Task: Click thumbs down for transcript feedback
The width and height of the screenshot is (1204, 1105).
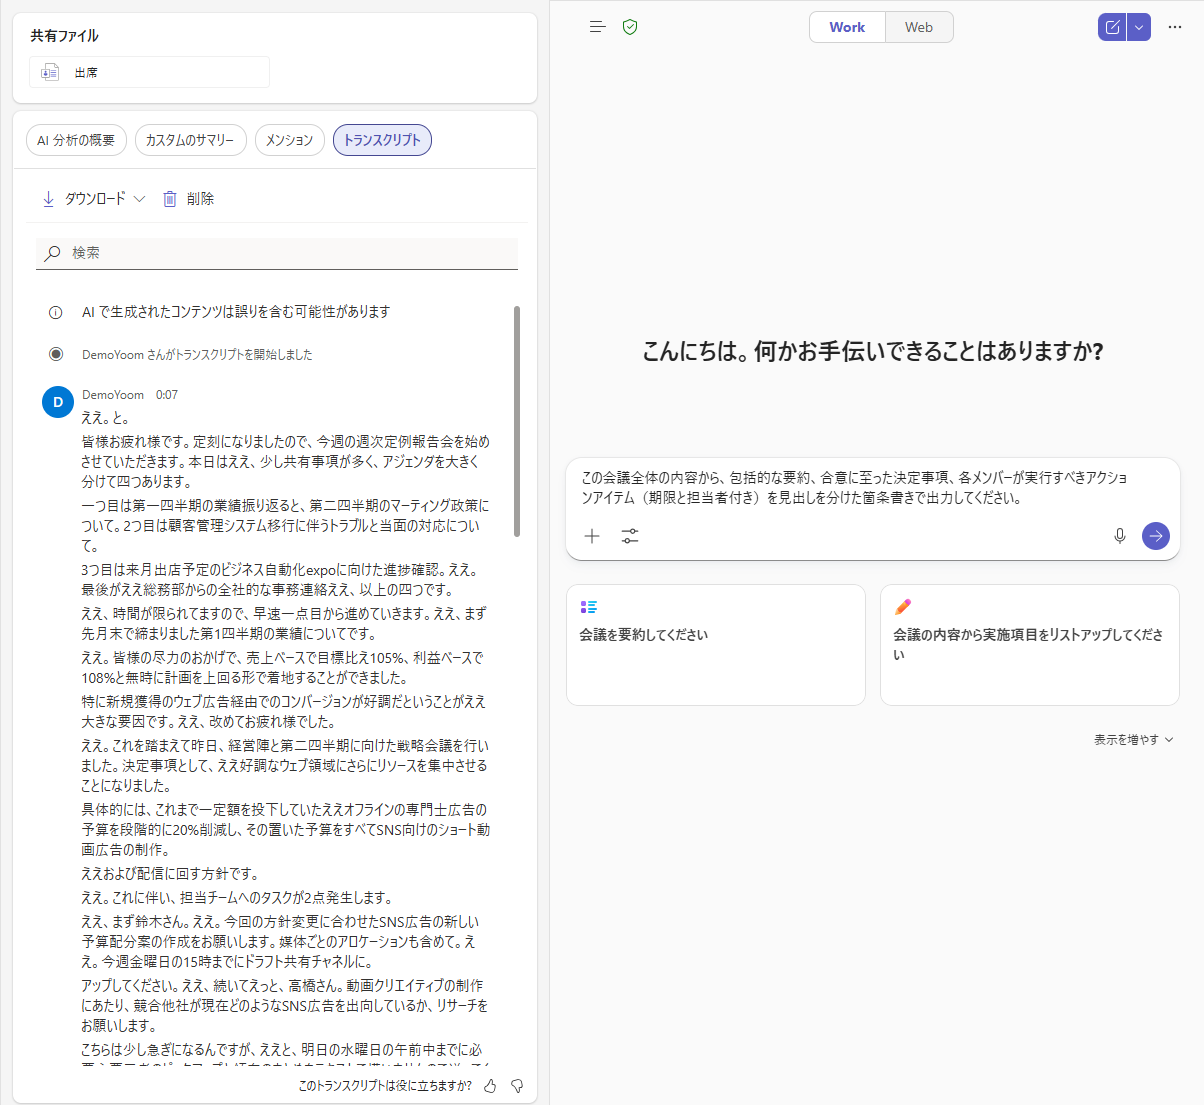Action: pyautogui.click(x=517, y=1085)
